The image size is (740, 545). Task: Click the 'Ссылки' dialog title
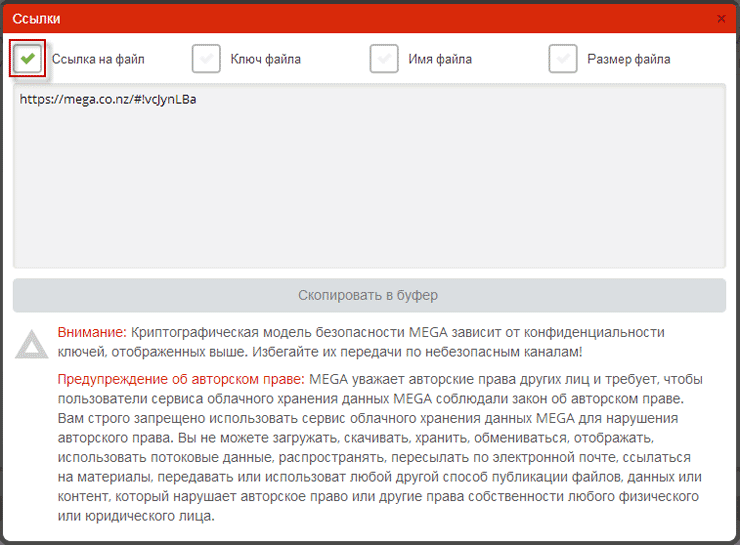(36, 19)
